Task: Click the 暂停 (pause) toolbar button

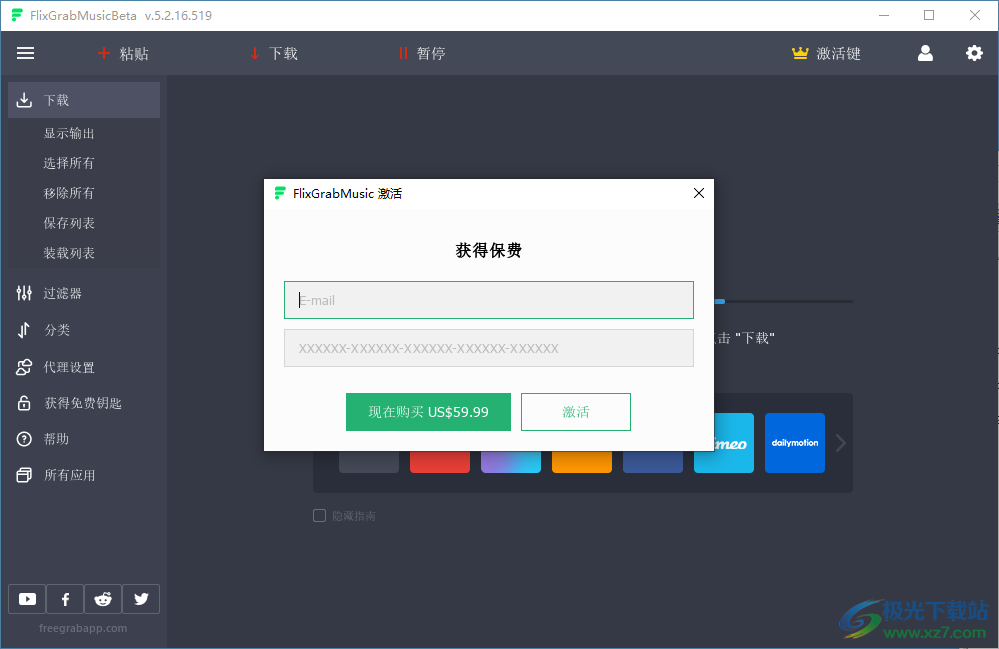Action: (x=422, y=53)
